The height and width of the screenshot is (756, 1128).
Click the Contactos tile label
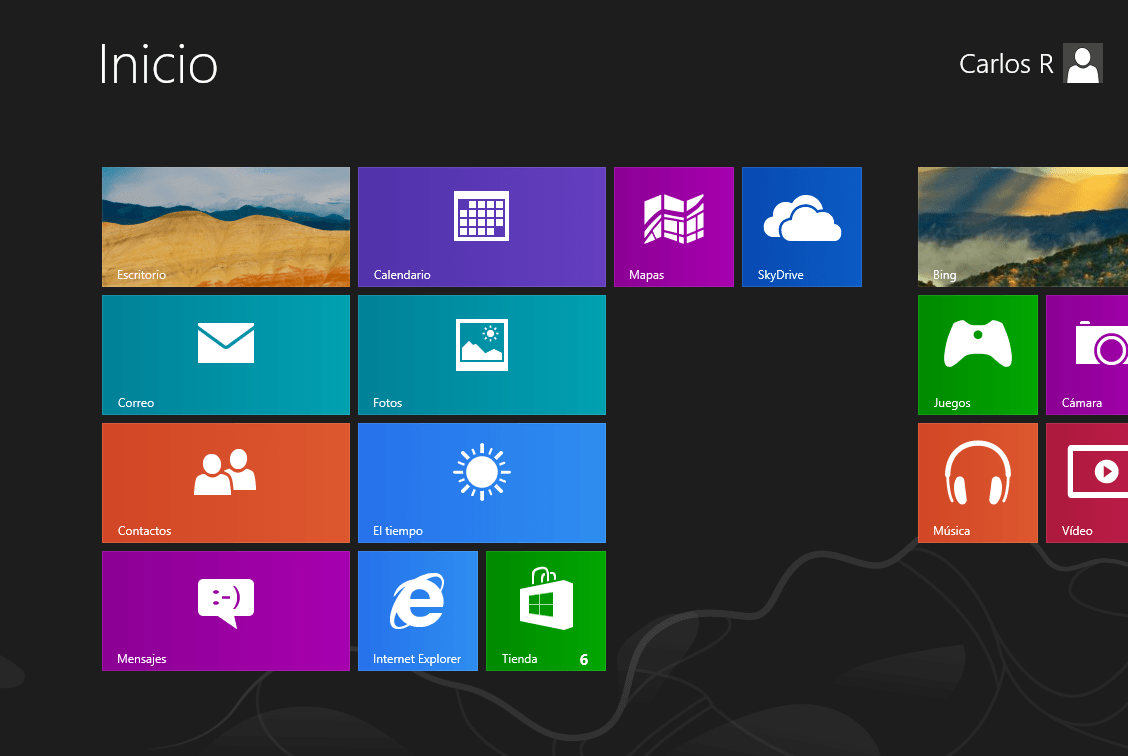point(145,531)
